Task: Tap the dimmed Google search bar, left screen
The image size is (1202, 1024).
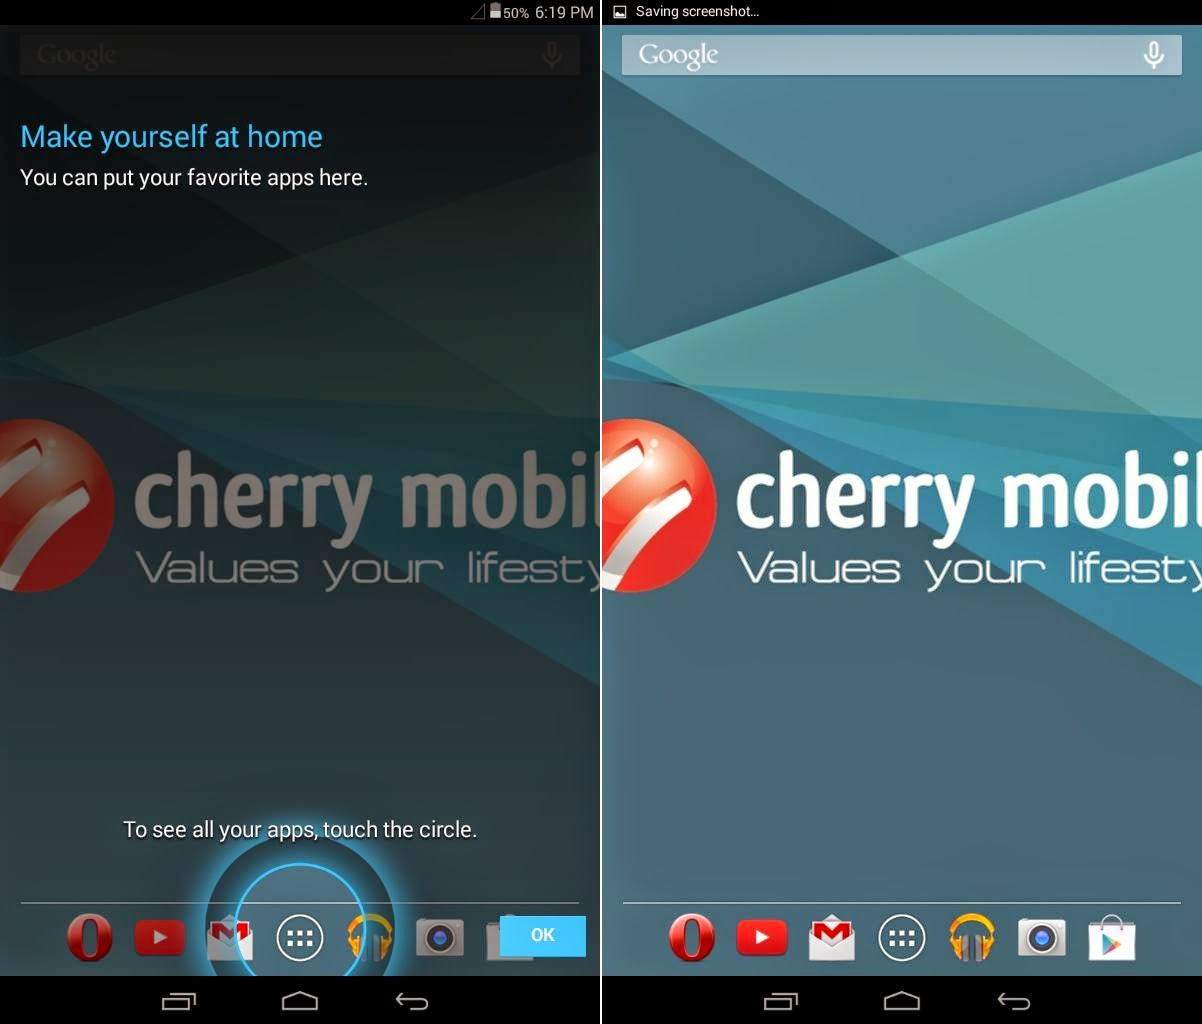Action: [300, 55]
